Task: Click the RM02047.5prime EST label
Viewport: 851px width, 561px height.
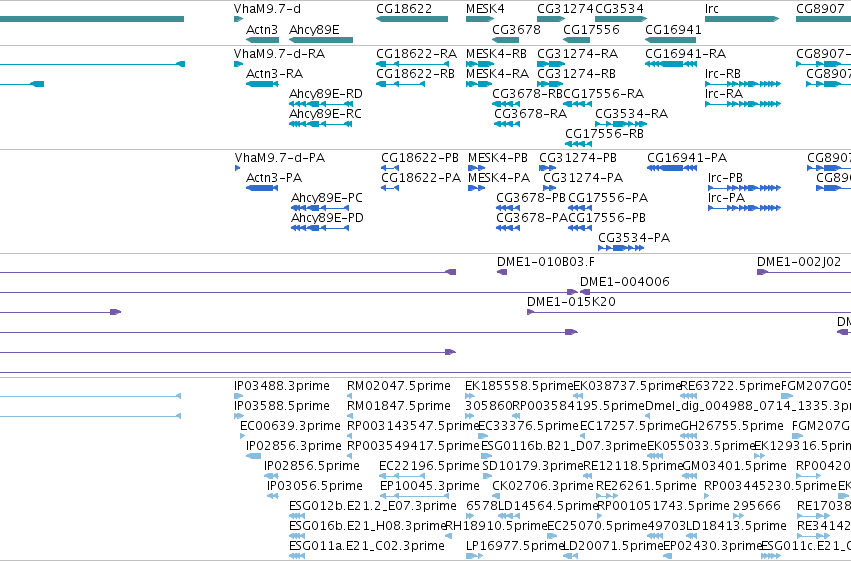Action: (399, 386)
